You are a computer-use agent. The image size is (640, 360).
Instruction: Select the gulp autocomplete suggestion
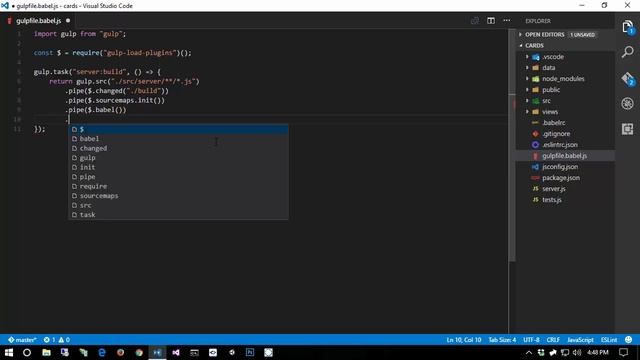178,158
